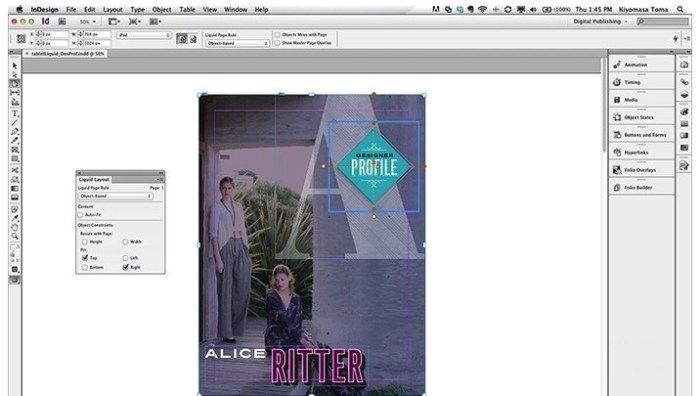Image resolution: width=700 pixels, height=396 pixels.
Task: Click the workspace search field
Action: (662, 21)
